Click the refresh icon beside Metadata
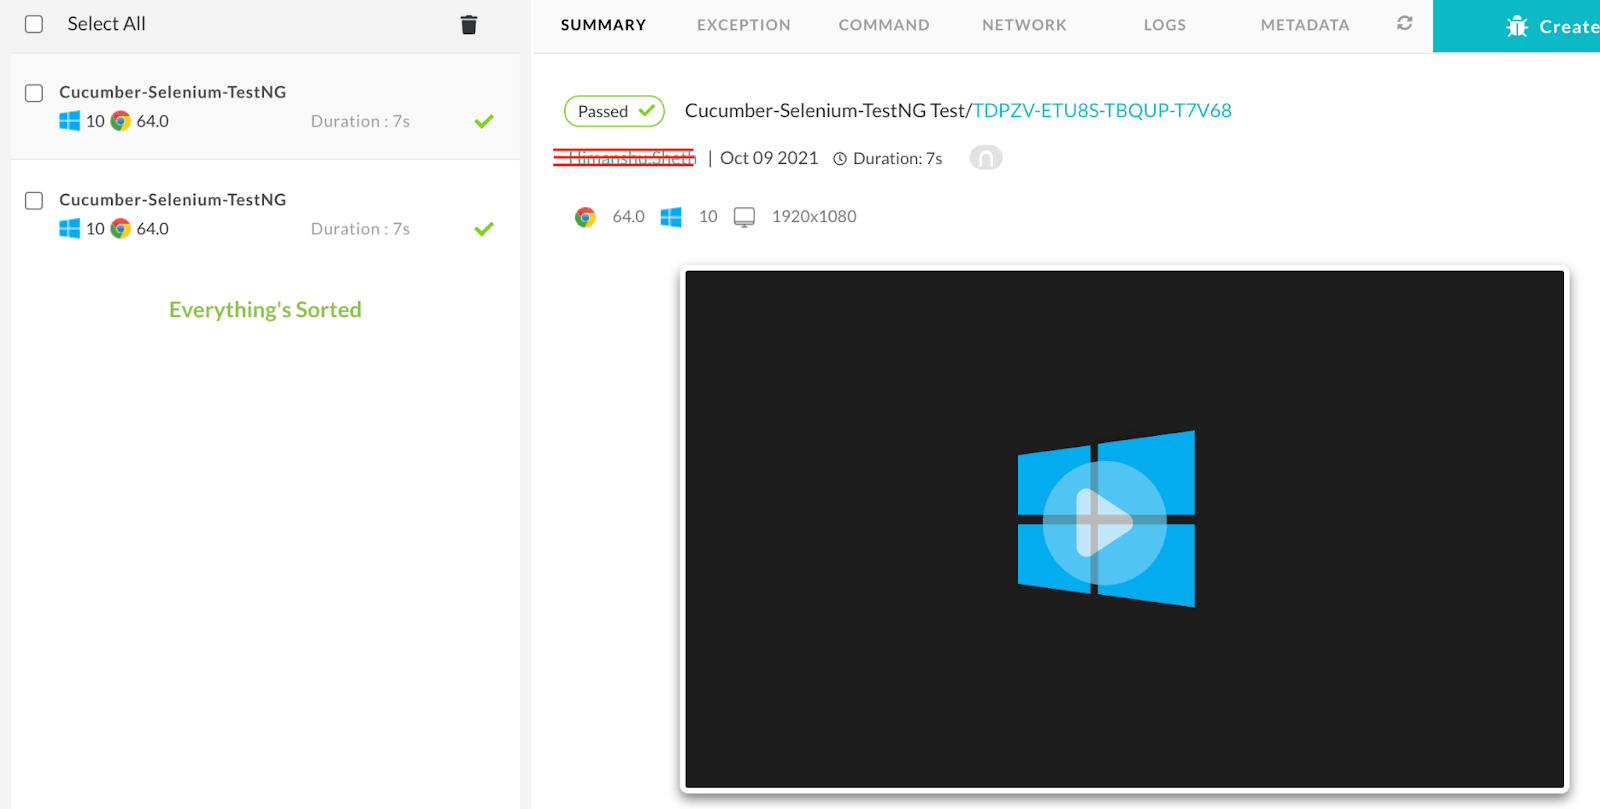The width and height of the screenshot is (1600, 809). click(1405, 23)
